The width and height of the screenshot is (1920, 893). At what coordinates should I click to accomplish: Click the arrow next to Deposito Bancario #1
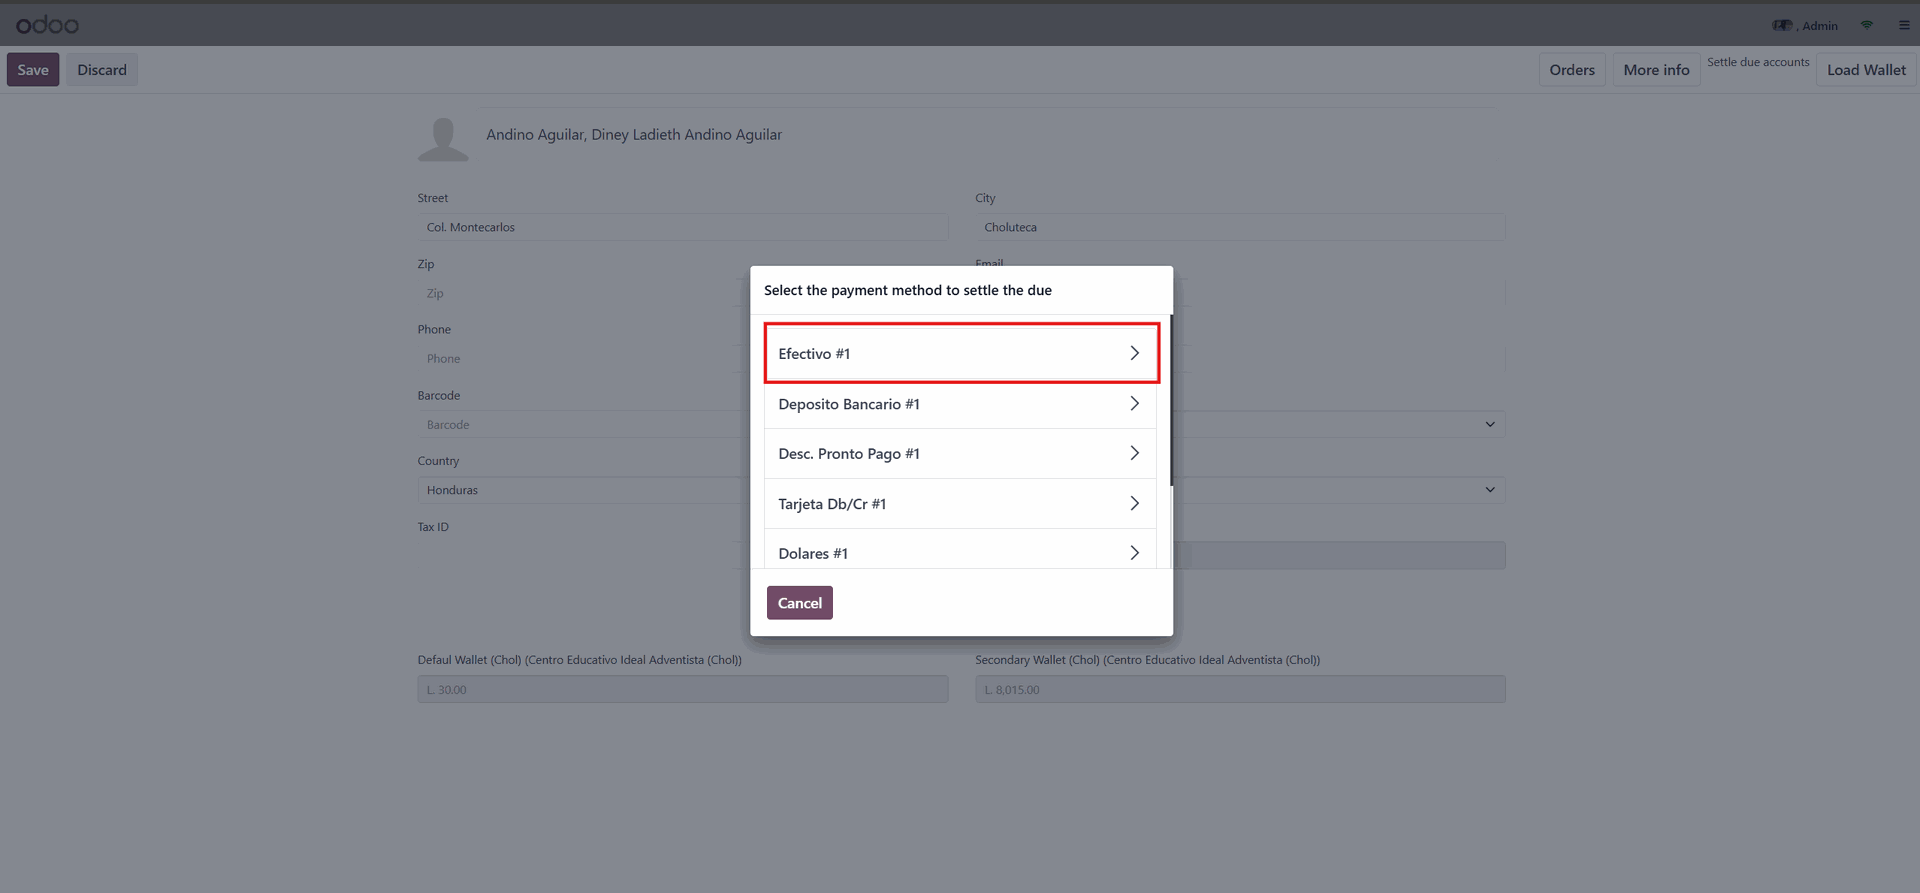1134,403
